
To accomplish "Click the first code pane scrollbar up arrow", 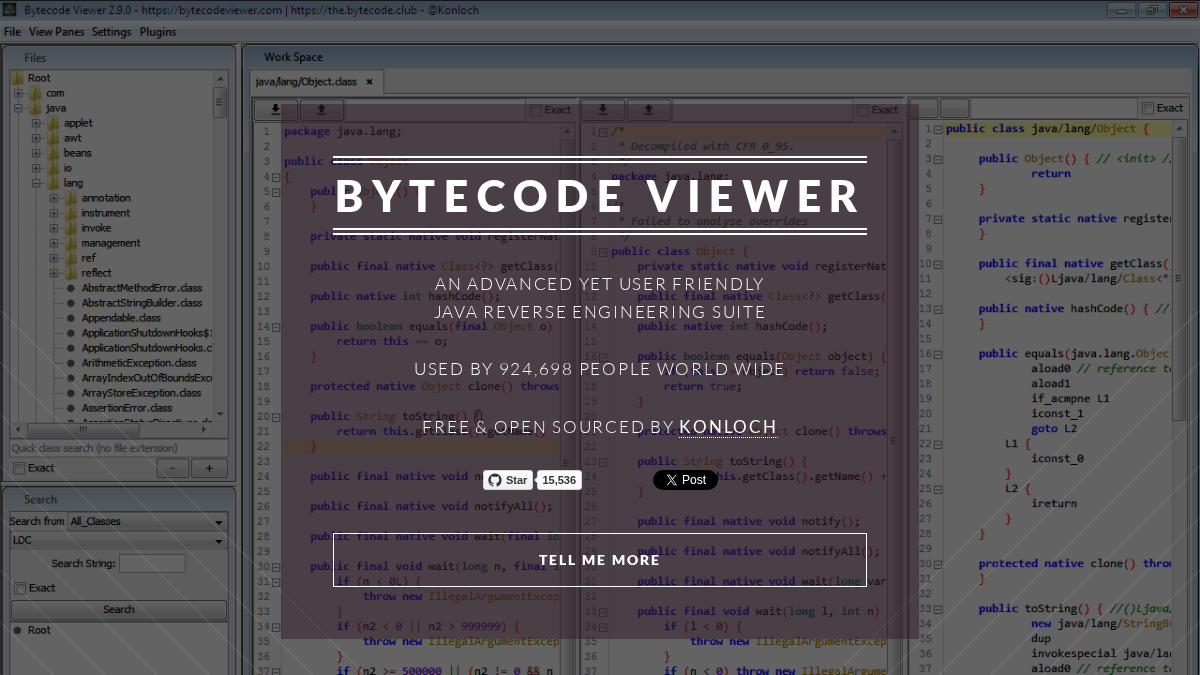I will 566,131.
